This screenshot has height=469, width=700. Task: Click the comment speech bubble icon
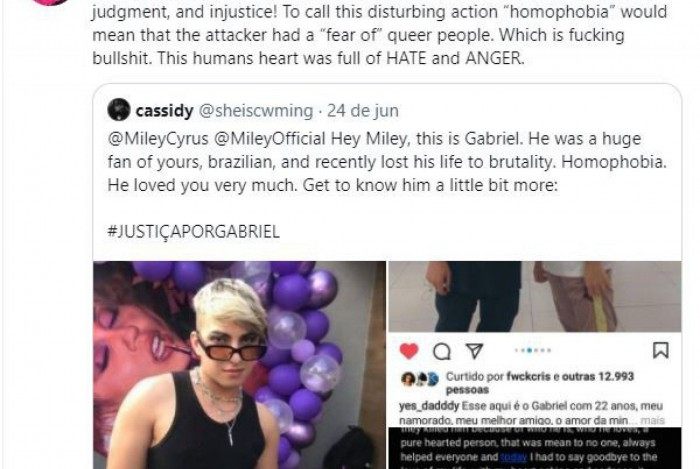442,352
